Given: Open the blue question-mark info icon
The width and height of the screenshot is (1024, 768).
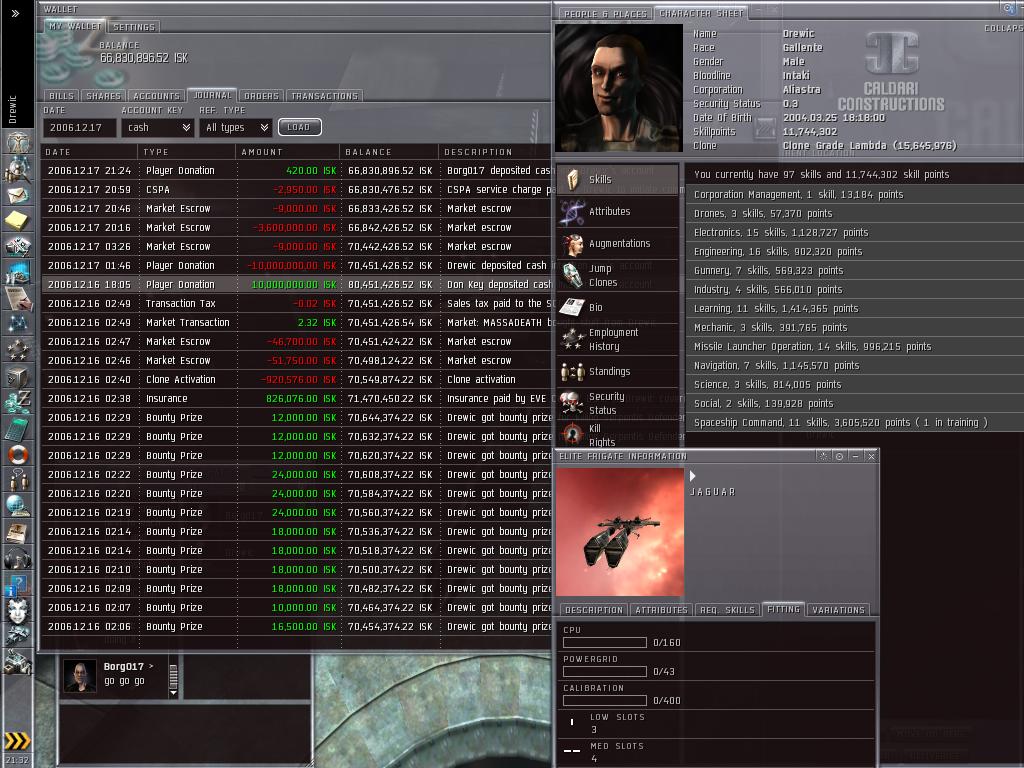Looking at the screenshot, I should point(18,584).
